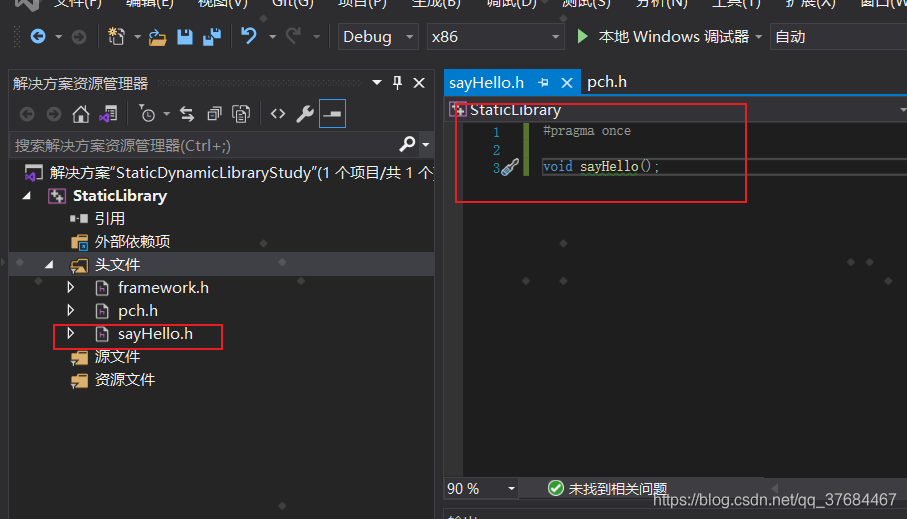Viewport: 907px width, 519px height.
Task: Click the Redo arrow icon
Action: (x=293, y=36)
